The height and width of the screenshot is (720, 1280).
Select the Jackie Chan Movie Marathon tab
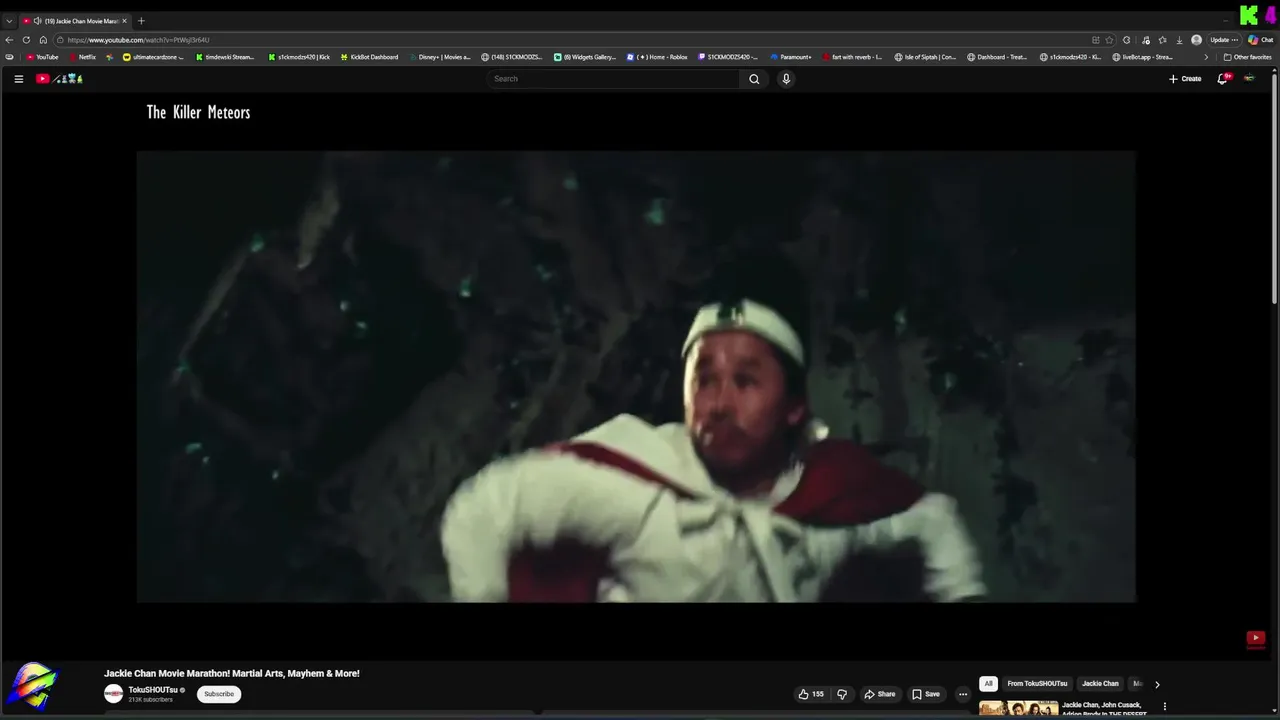[x=75, y=21]
